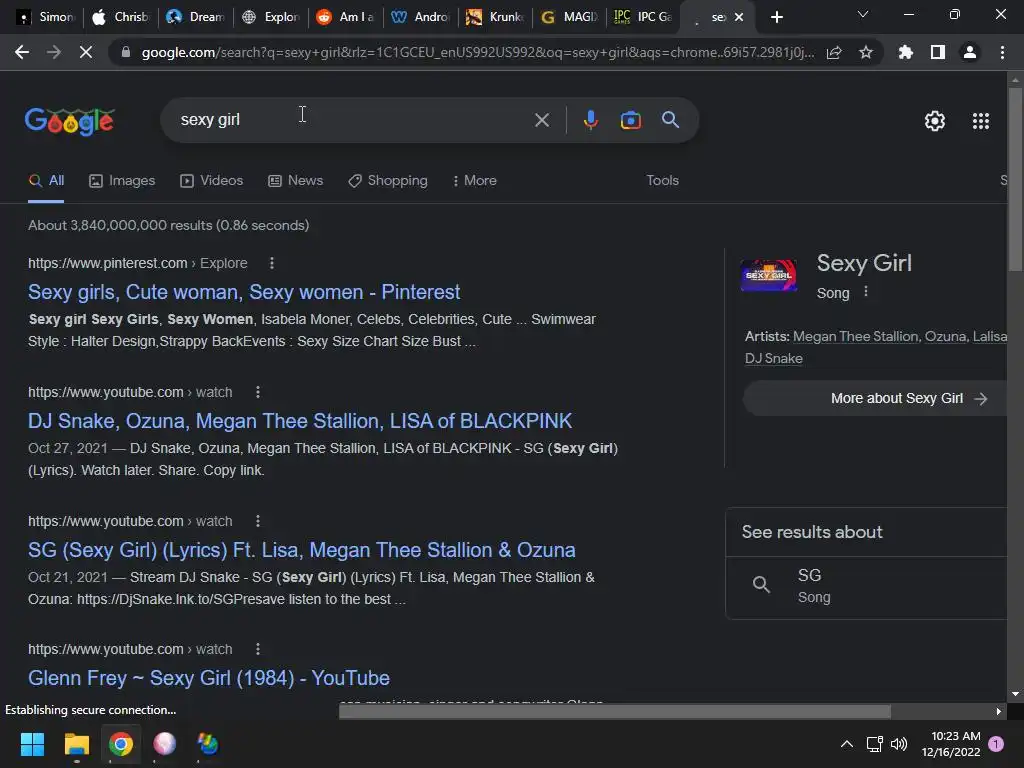Viewport: 1024px width, 768px height.
Task: Clear the search box with the X icon
Action: pos(541,120)
